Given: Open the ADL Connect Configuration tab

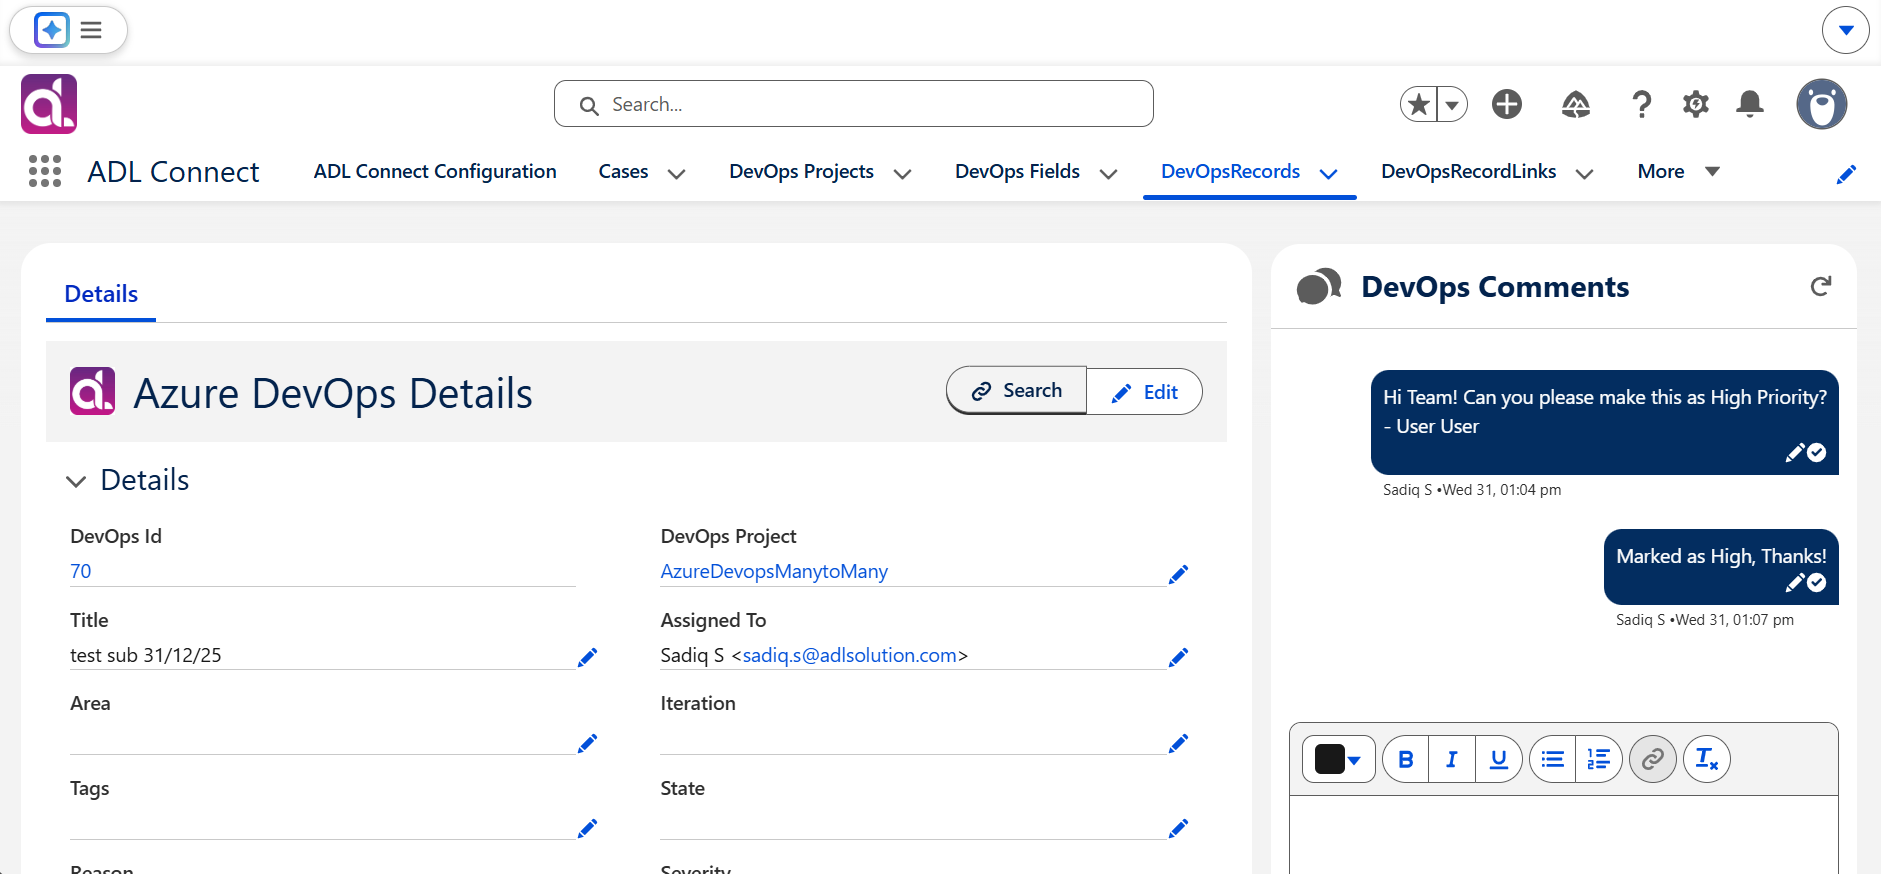Looking at the screenshot, I should (435, 171).
